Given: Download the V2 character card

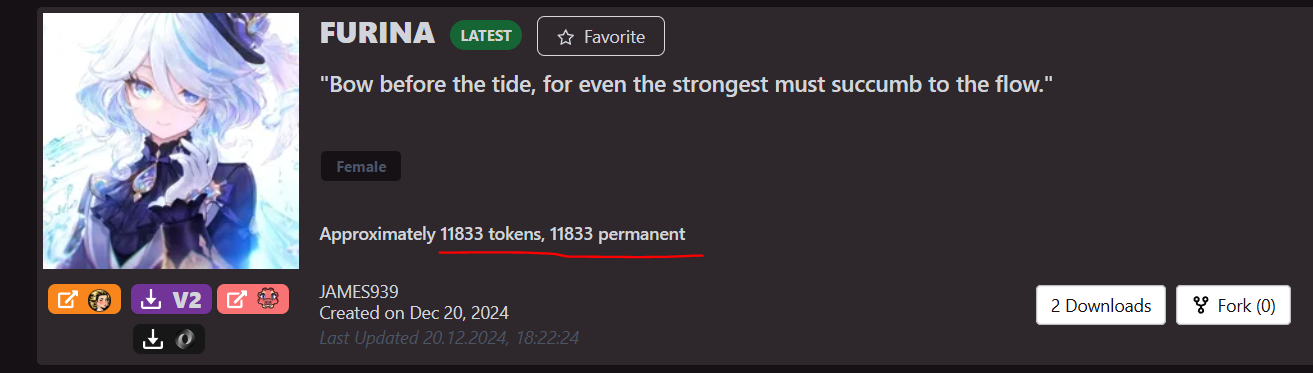Looking at the screenshot, I should pyautogui.click(x=171, y=299).
